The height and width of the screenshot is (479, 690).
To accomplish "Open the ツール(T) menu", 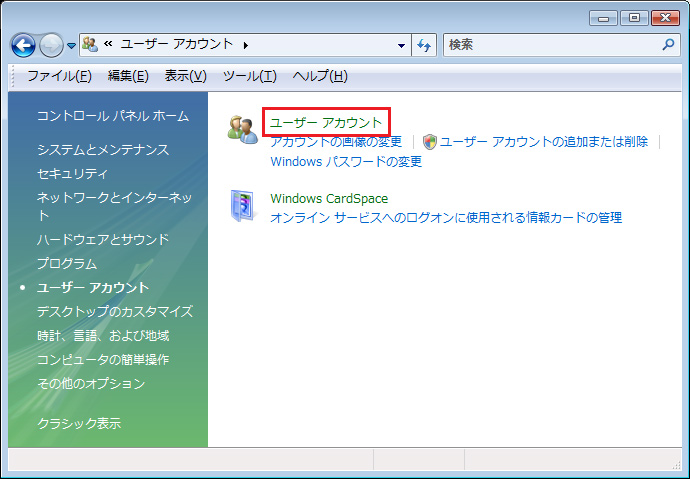I will point(250,76).
